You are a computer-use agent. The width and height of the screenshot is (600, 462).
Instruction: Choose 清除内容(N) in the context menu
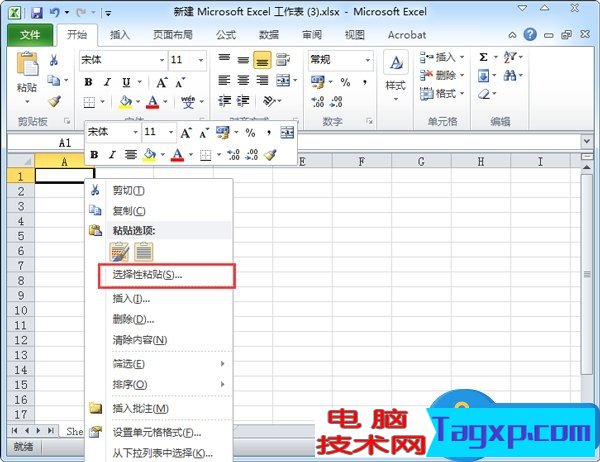click(x=159, y=340)
